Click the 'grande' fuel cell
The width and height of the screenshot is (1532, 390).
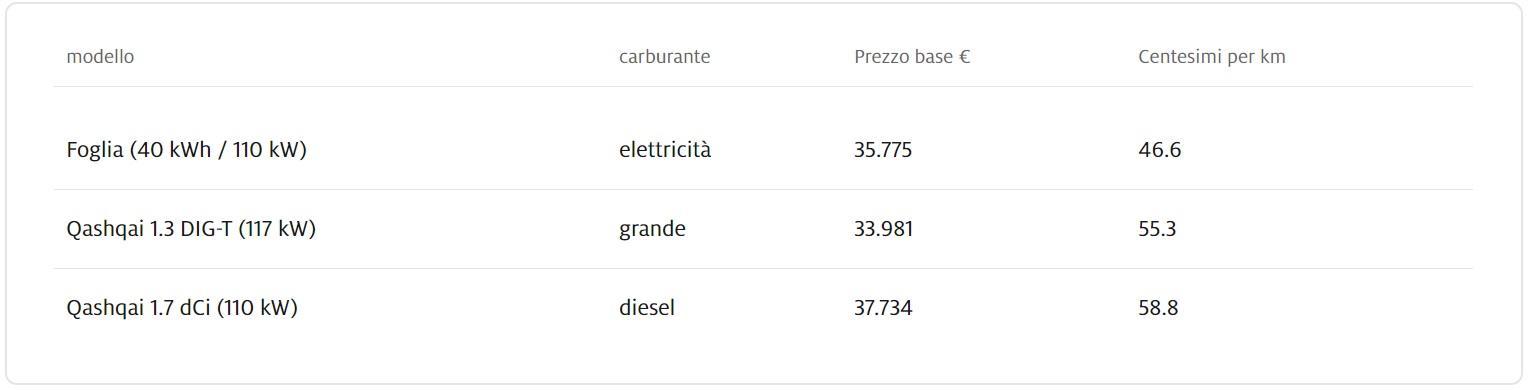click(652, 229)
